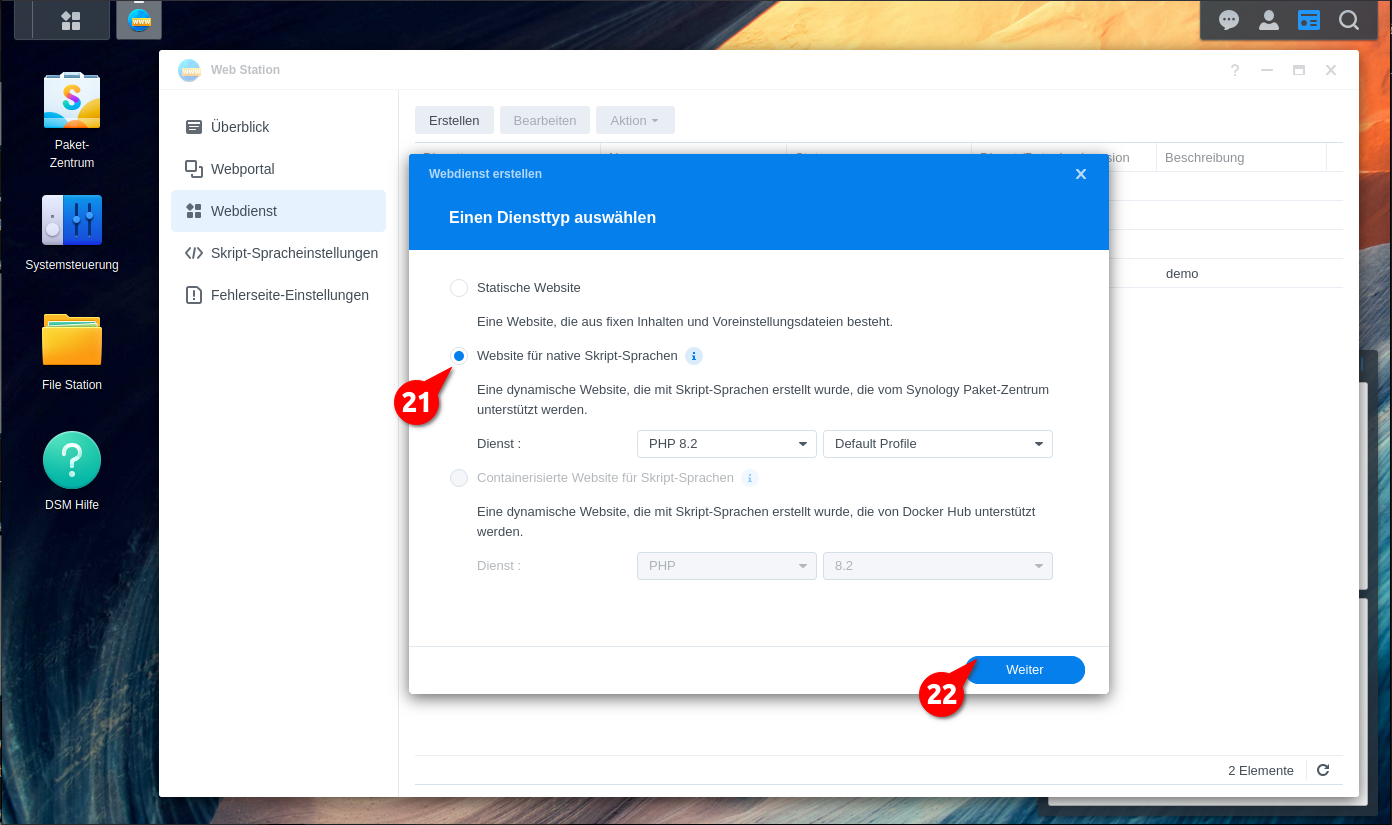Image resolution: width=1392 pixels, height=825 pixels.
Task: Click info icon beside native Skript-Sprachen
Action: [694, 356]
